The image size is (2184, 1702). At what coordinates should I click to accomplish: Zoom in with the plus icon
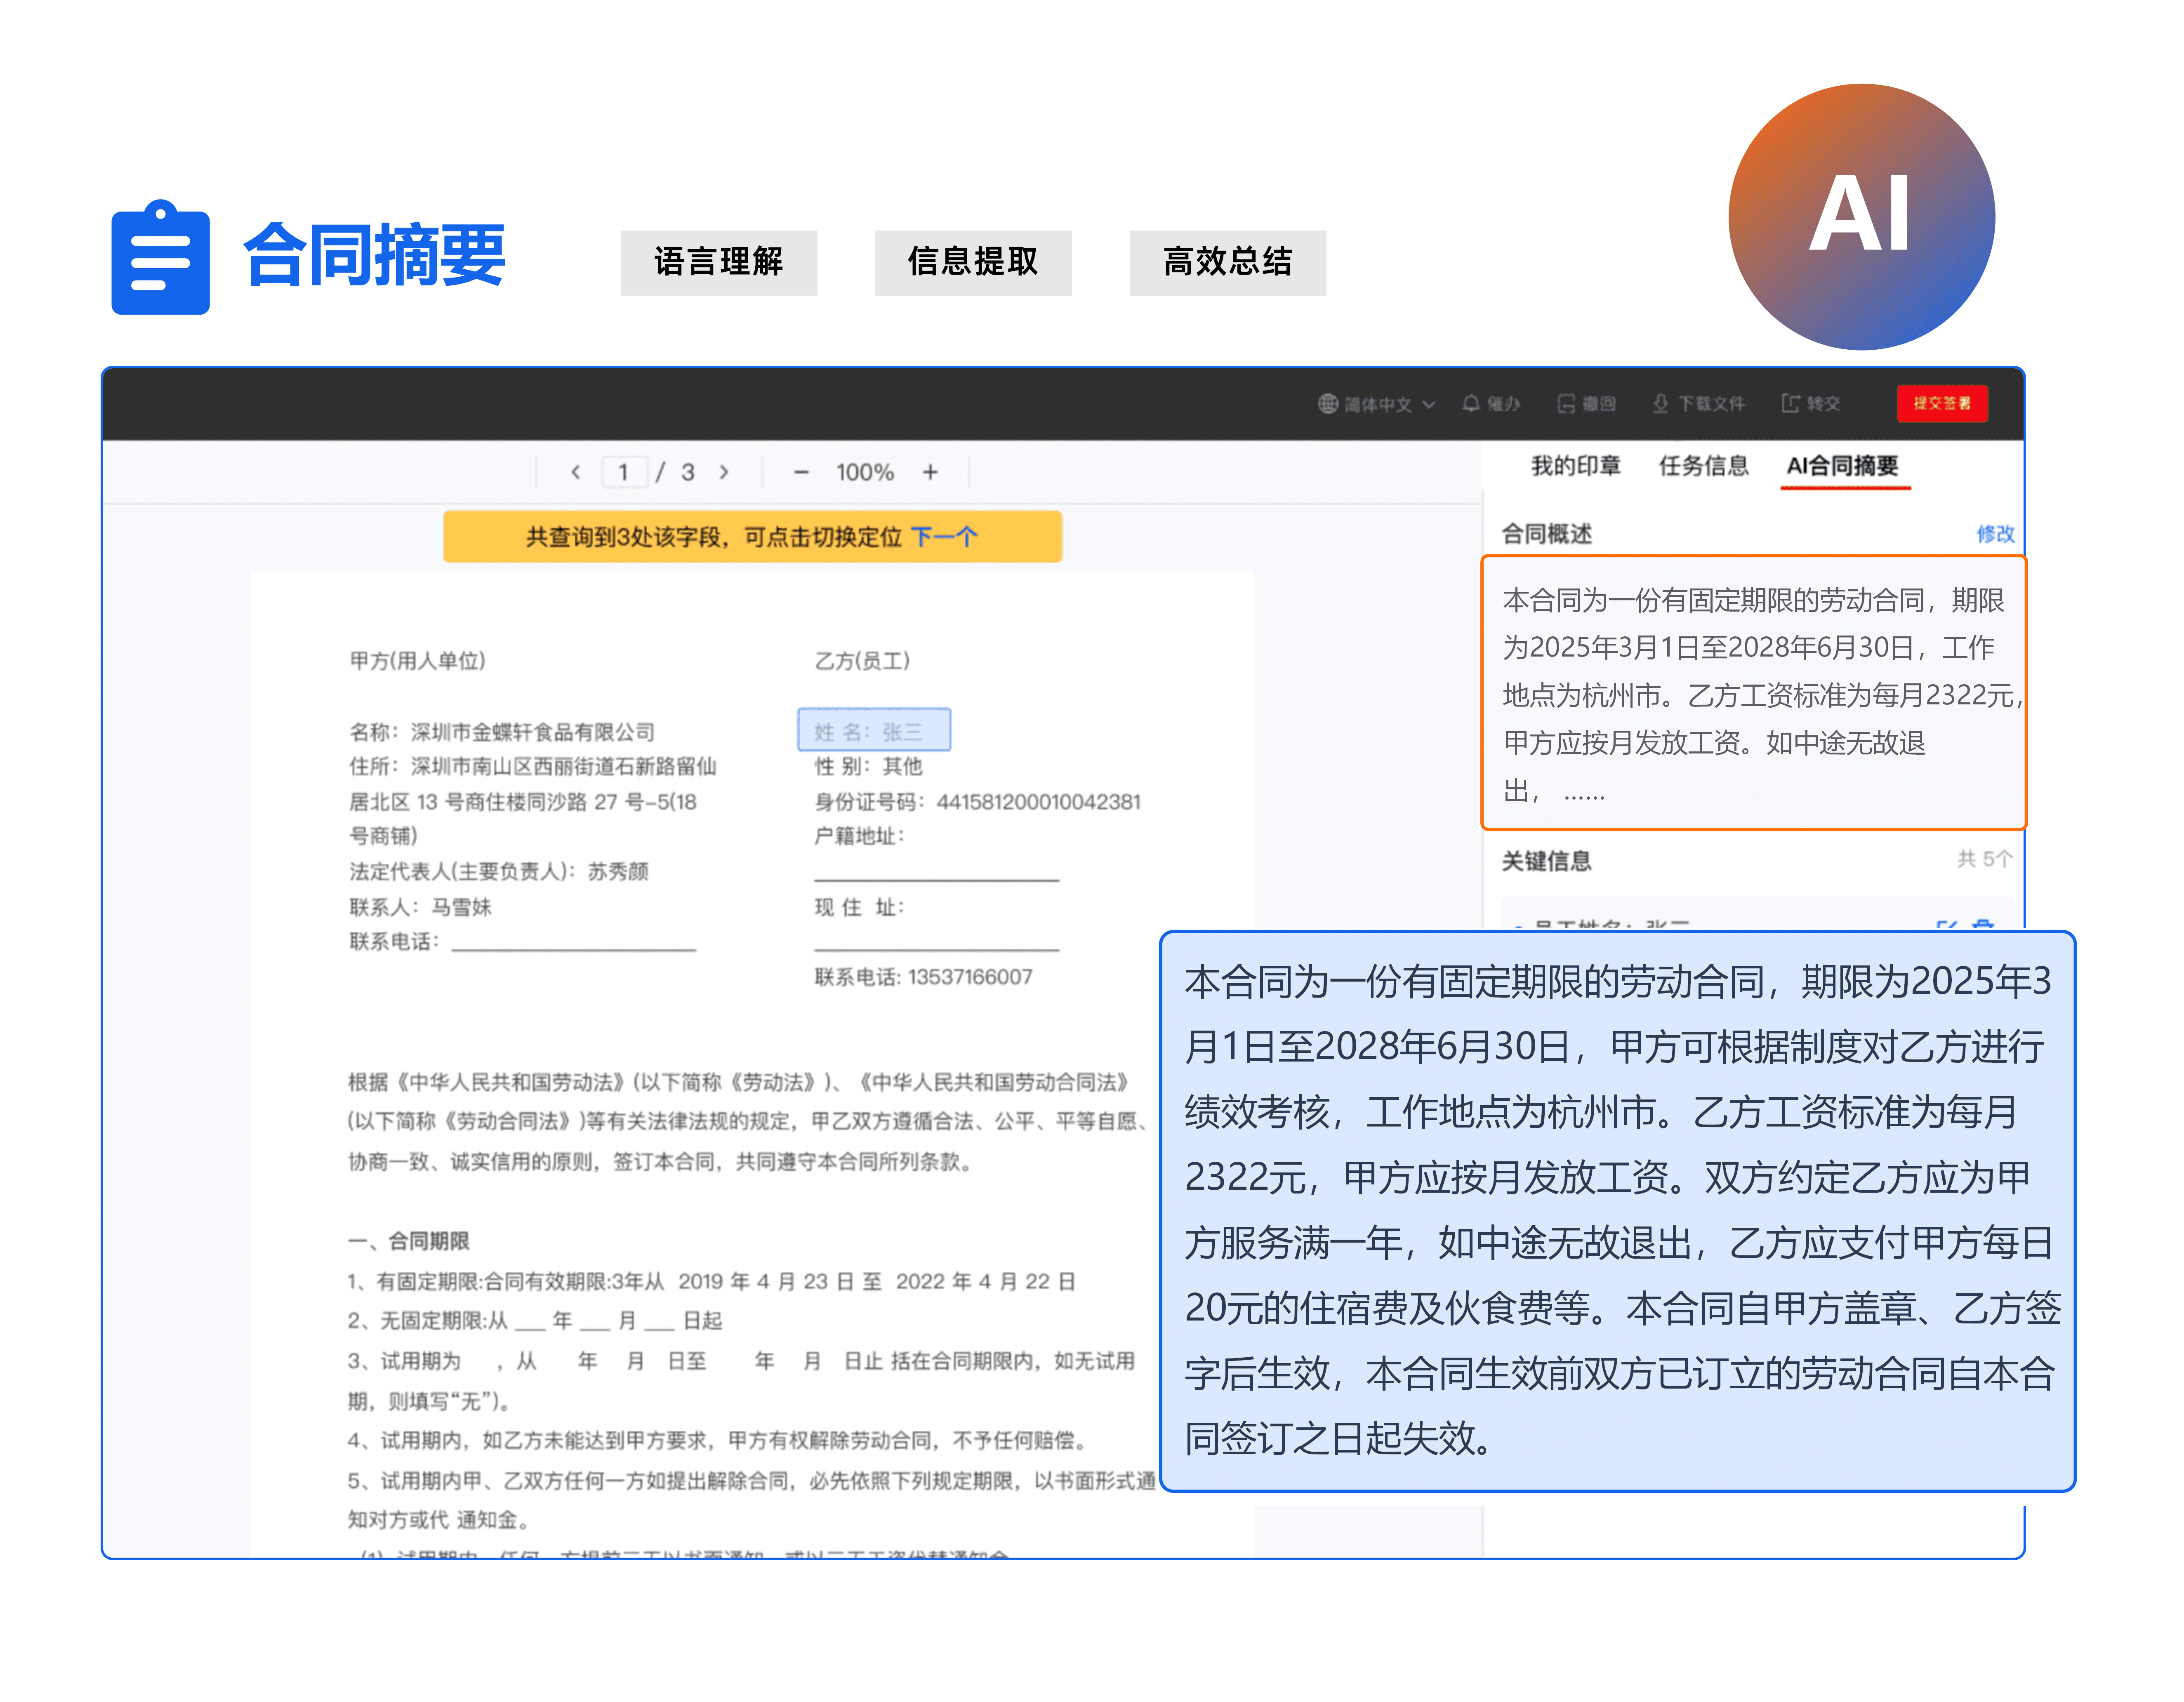pyautogui.click(x=930, y=472)
